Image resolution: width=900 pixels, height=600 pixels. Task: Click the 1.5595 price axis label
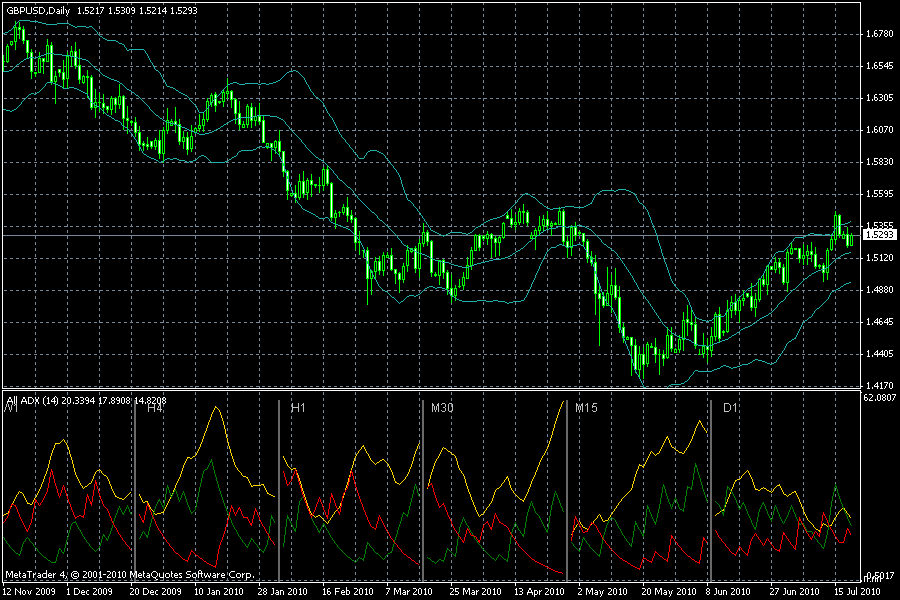tap(880, 194)
